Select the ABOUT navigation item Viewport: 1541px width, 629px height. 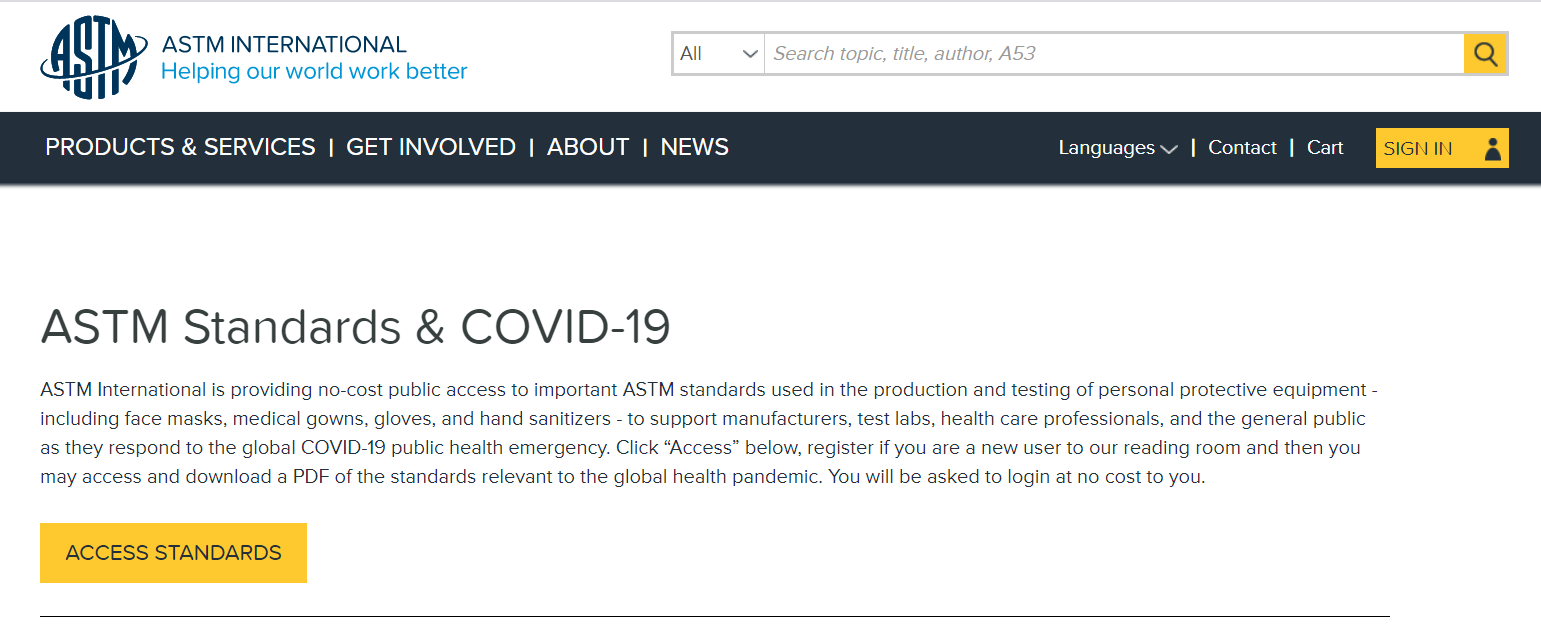coord(587,147)
